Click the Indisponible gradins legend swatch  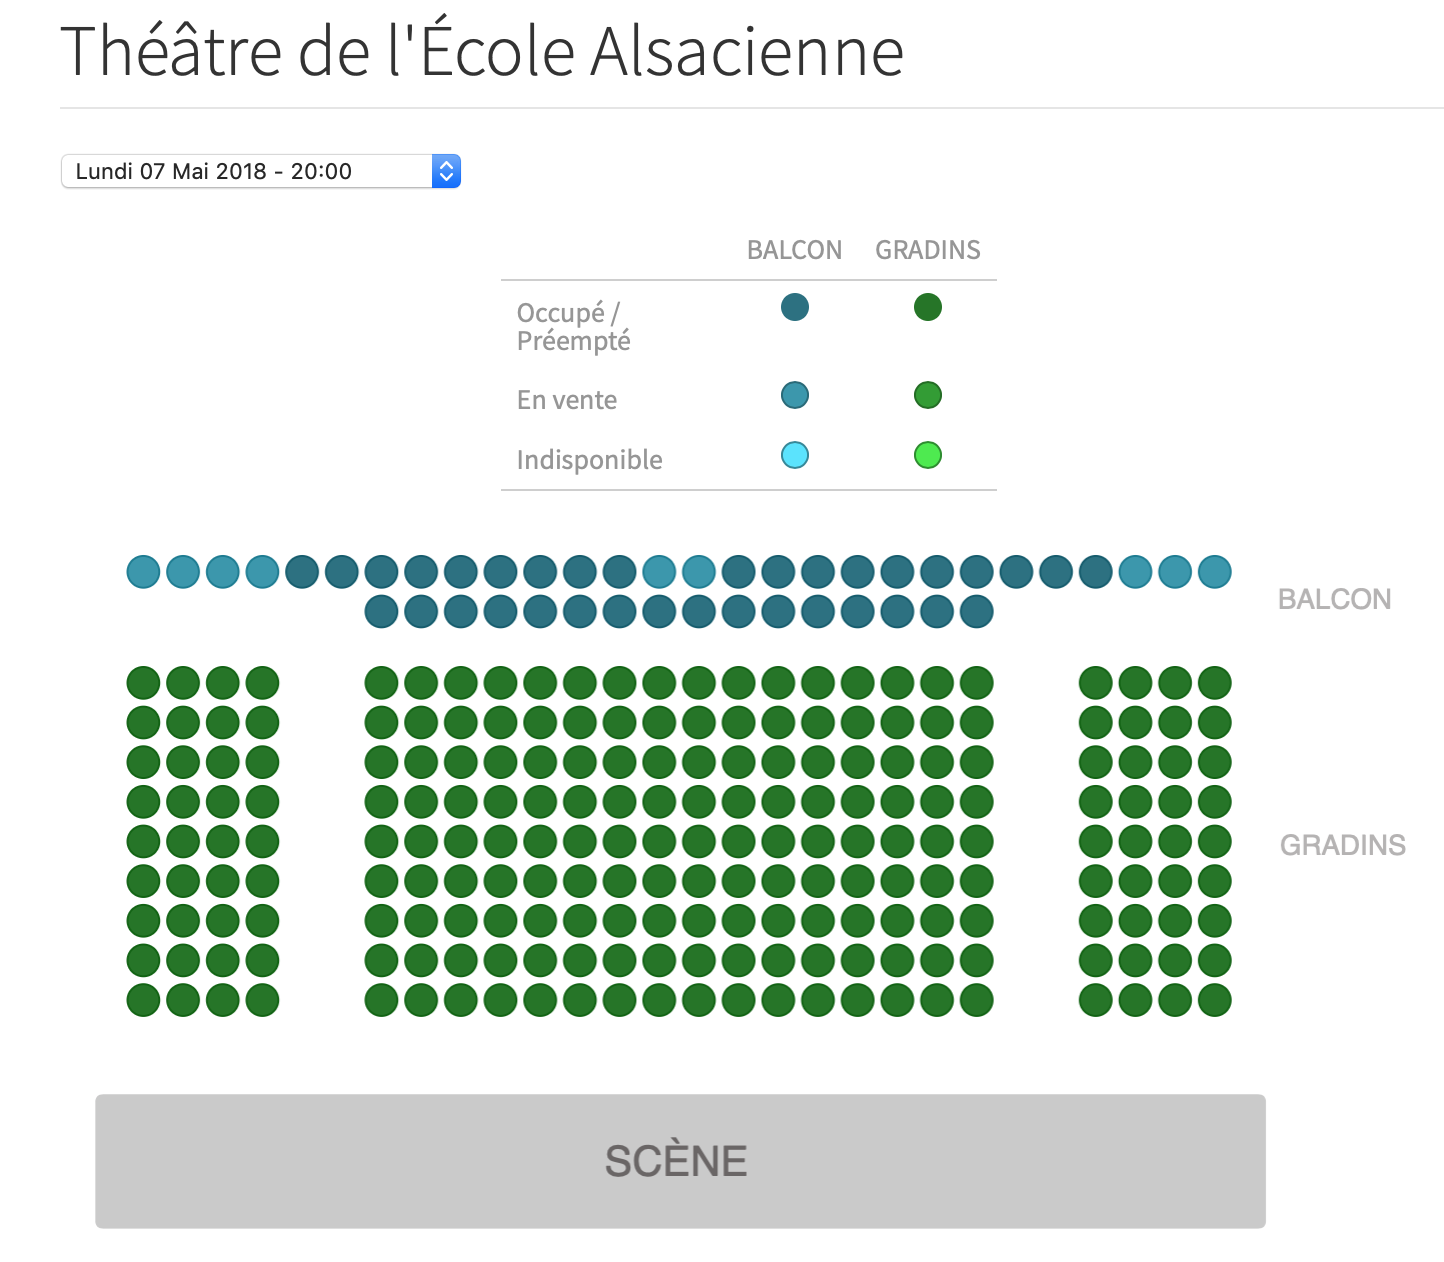928,455
